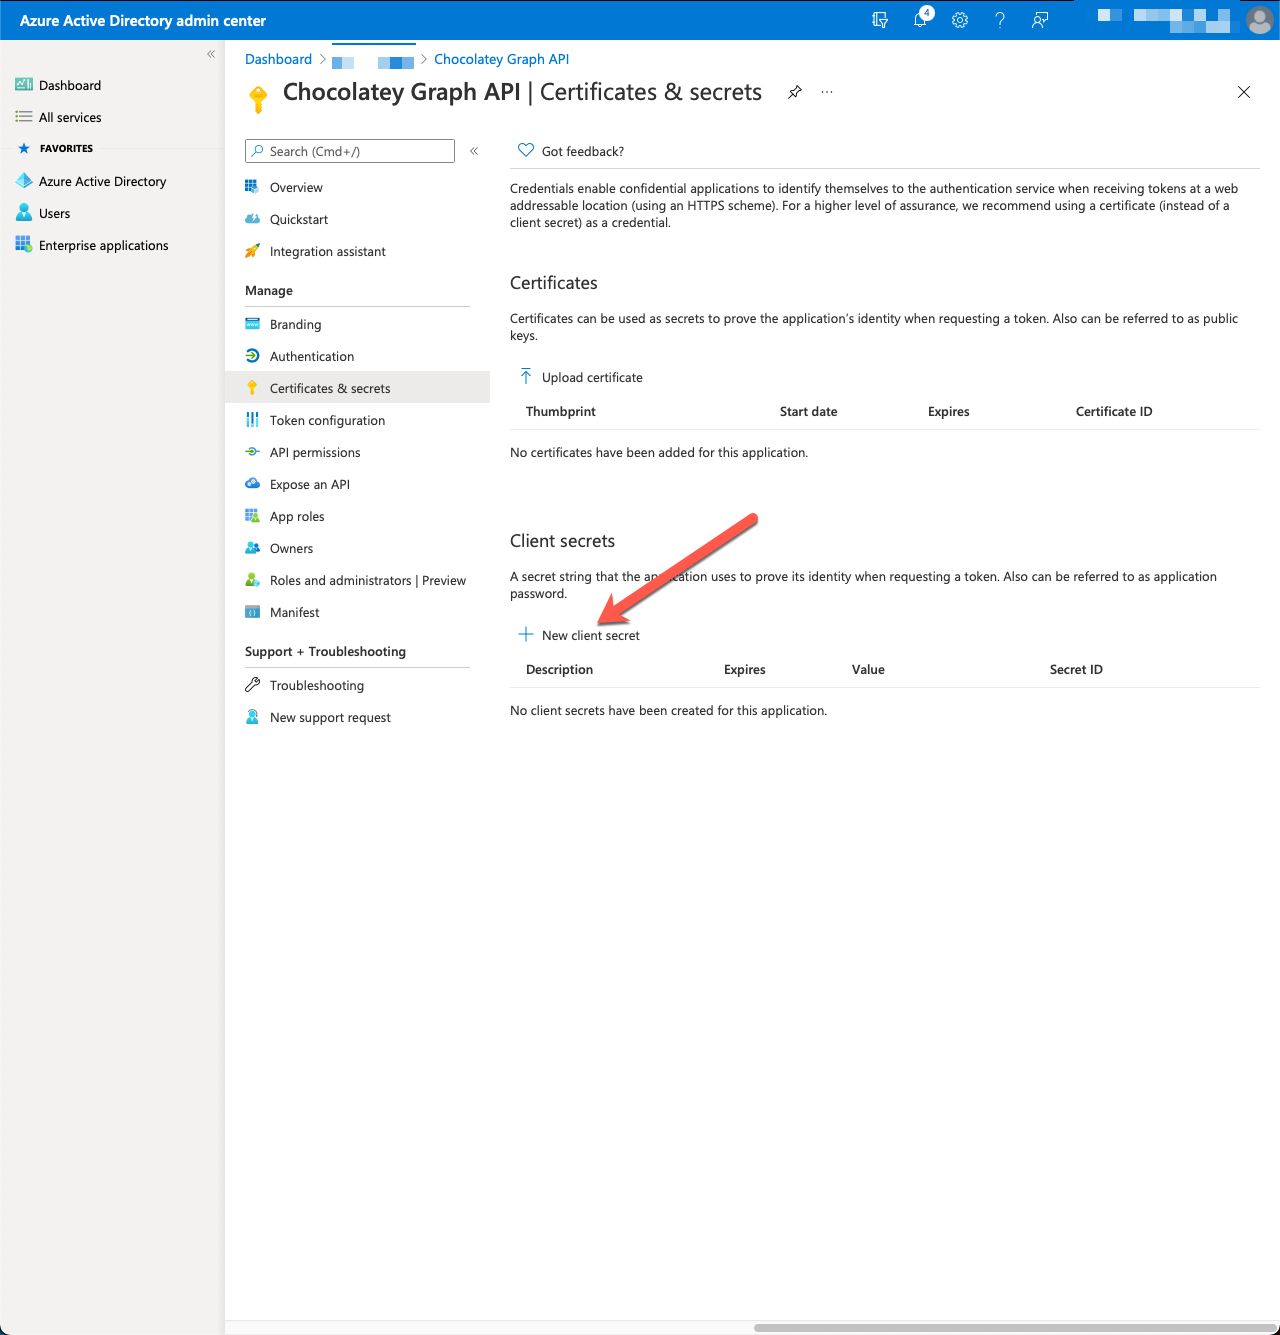Open the feedback person icon in header
This screenshot has width=1280, height=1335.
[1040, 20]
